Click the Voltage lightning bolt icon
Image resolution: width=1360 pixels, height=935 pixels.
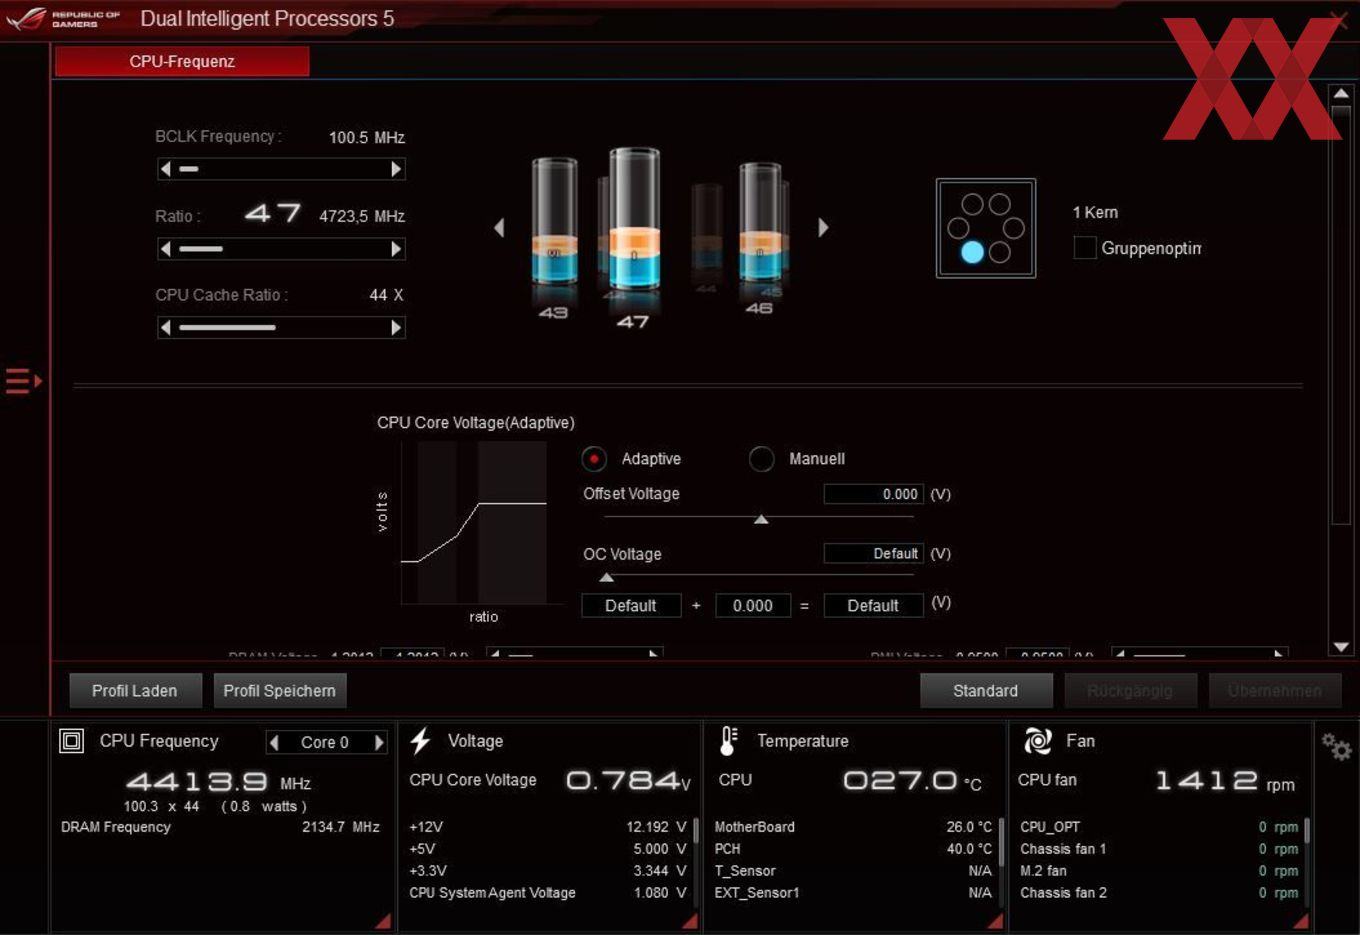click(x=420, y=741)
